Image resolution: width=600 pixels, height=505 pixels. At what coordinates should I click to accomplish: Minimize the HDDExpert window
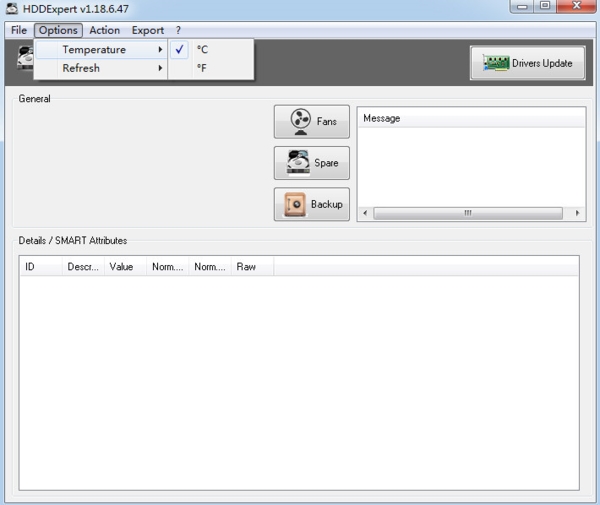pyautogui.click(x=522, y=6)
